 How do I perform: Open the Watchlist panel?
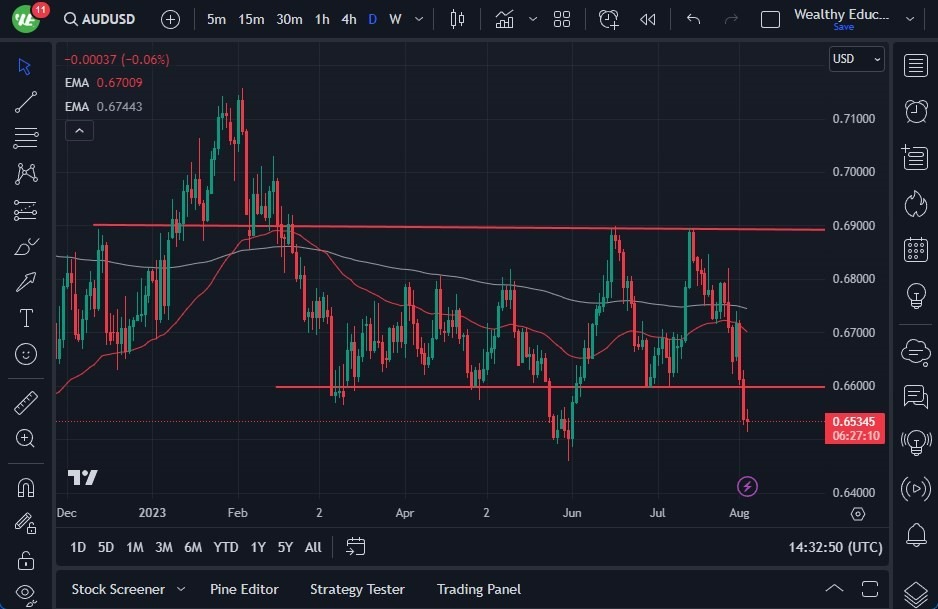tap(916, 65)
